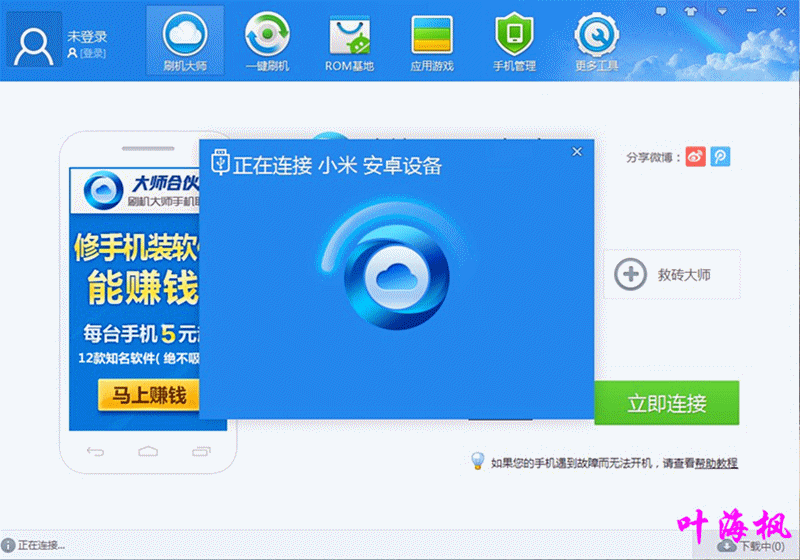Click the [登录] login link

(x=92, y=53)
